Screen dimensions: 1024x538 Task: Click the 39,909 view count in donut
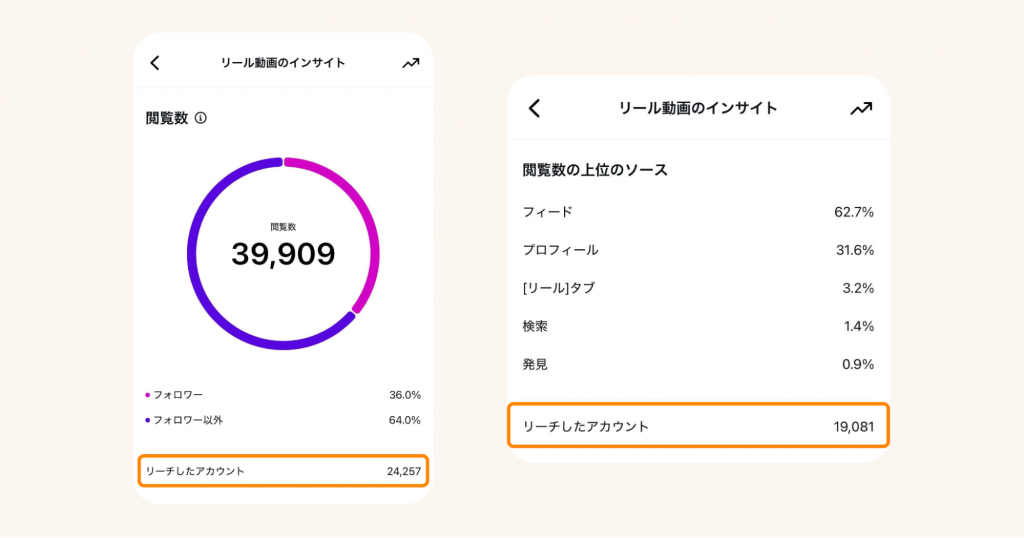(x=283, y=254)
